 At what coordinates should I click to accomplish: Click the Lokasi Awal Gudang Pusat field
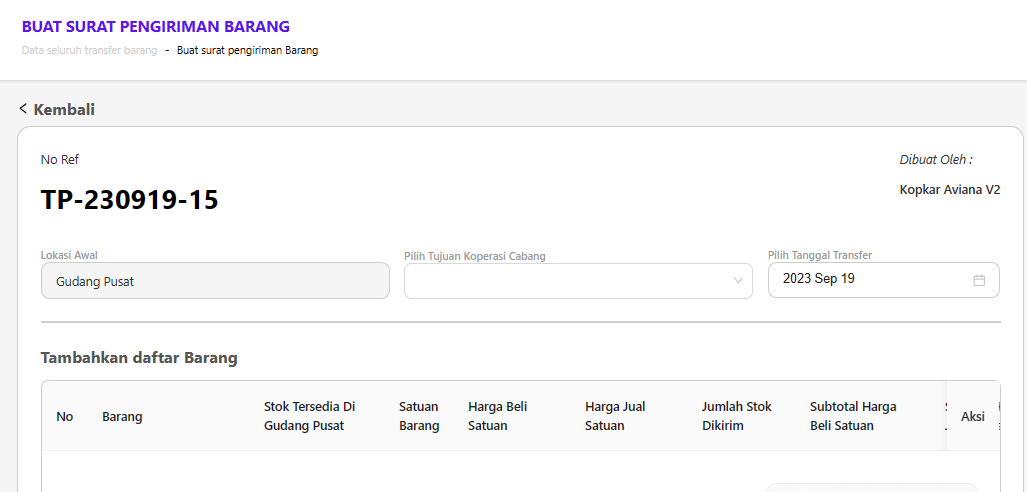pyautogui.click(x=215, y=281)
